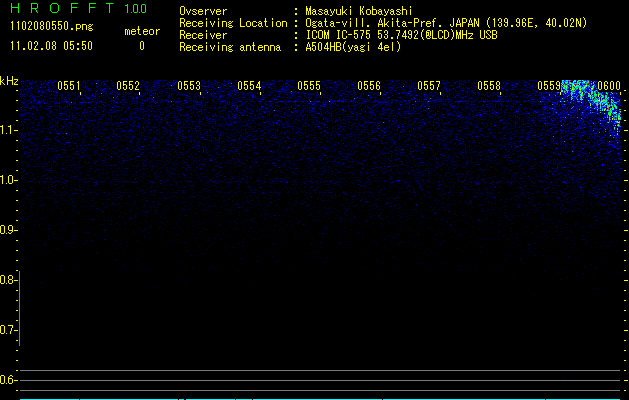Click the 0600 time marker
629x400 pixels.
click(609, 86)
